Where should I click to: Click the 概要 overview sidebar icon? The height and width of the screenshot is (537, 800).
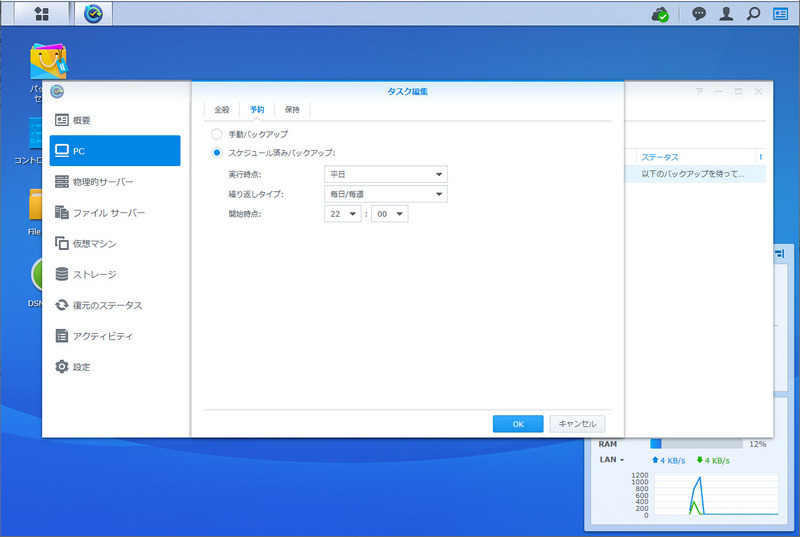click(62, 120)
